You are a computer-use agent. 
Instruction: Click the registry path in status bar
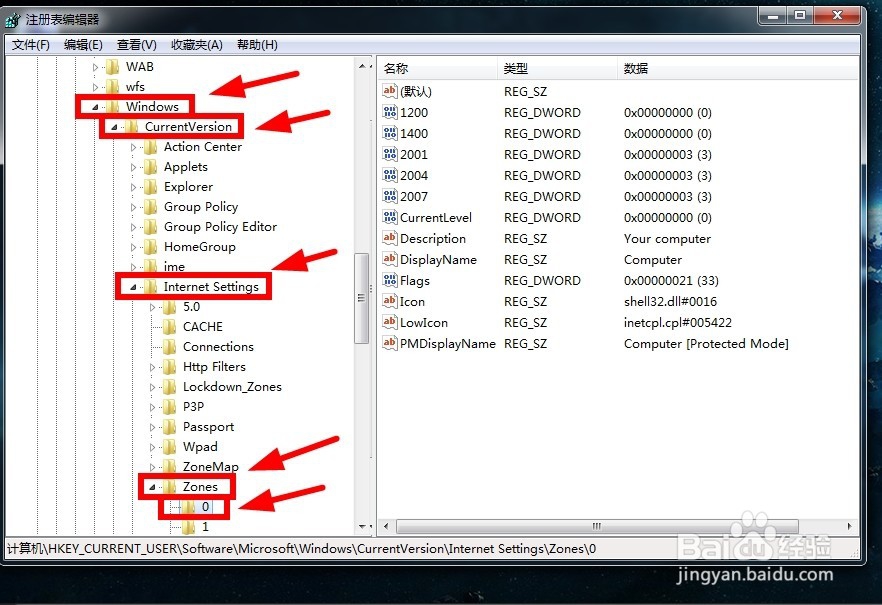(x=301, y=549)
